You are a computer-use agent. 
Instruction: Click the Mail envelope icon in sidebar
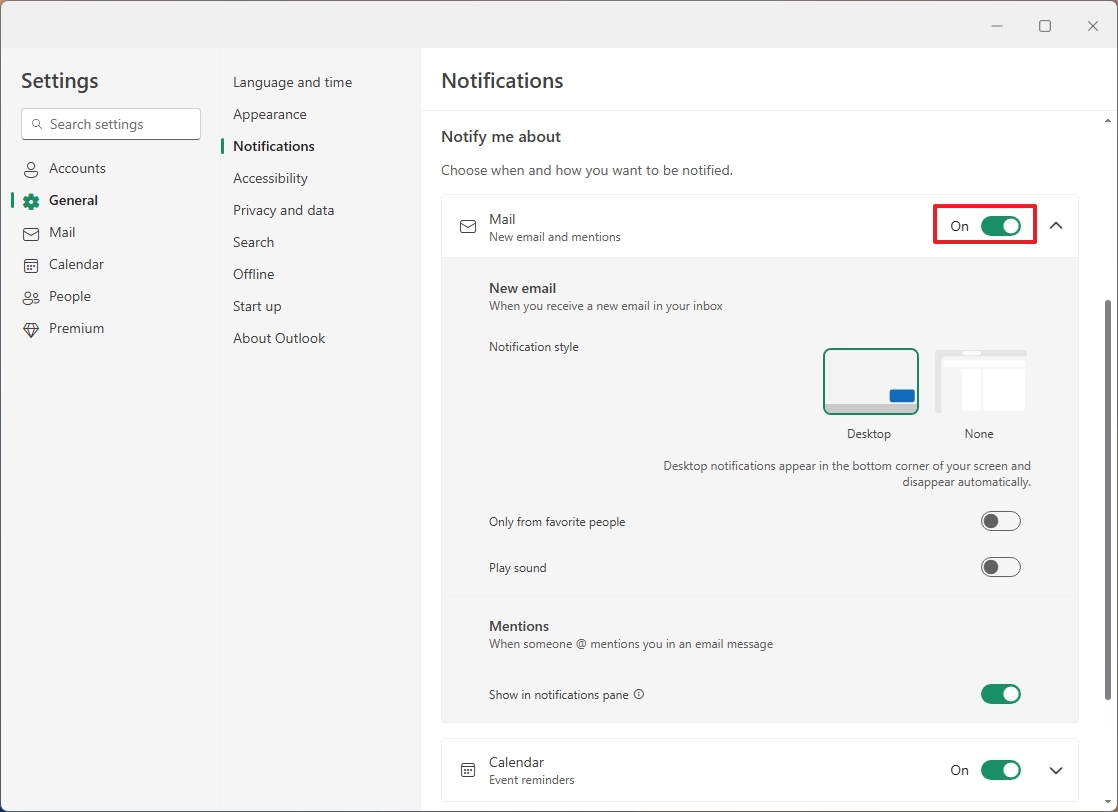(x=31, y=234)
